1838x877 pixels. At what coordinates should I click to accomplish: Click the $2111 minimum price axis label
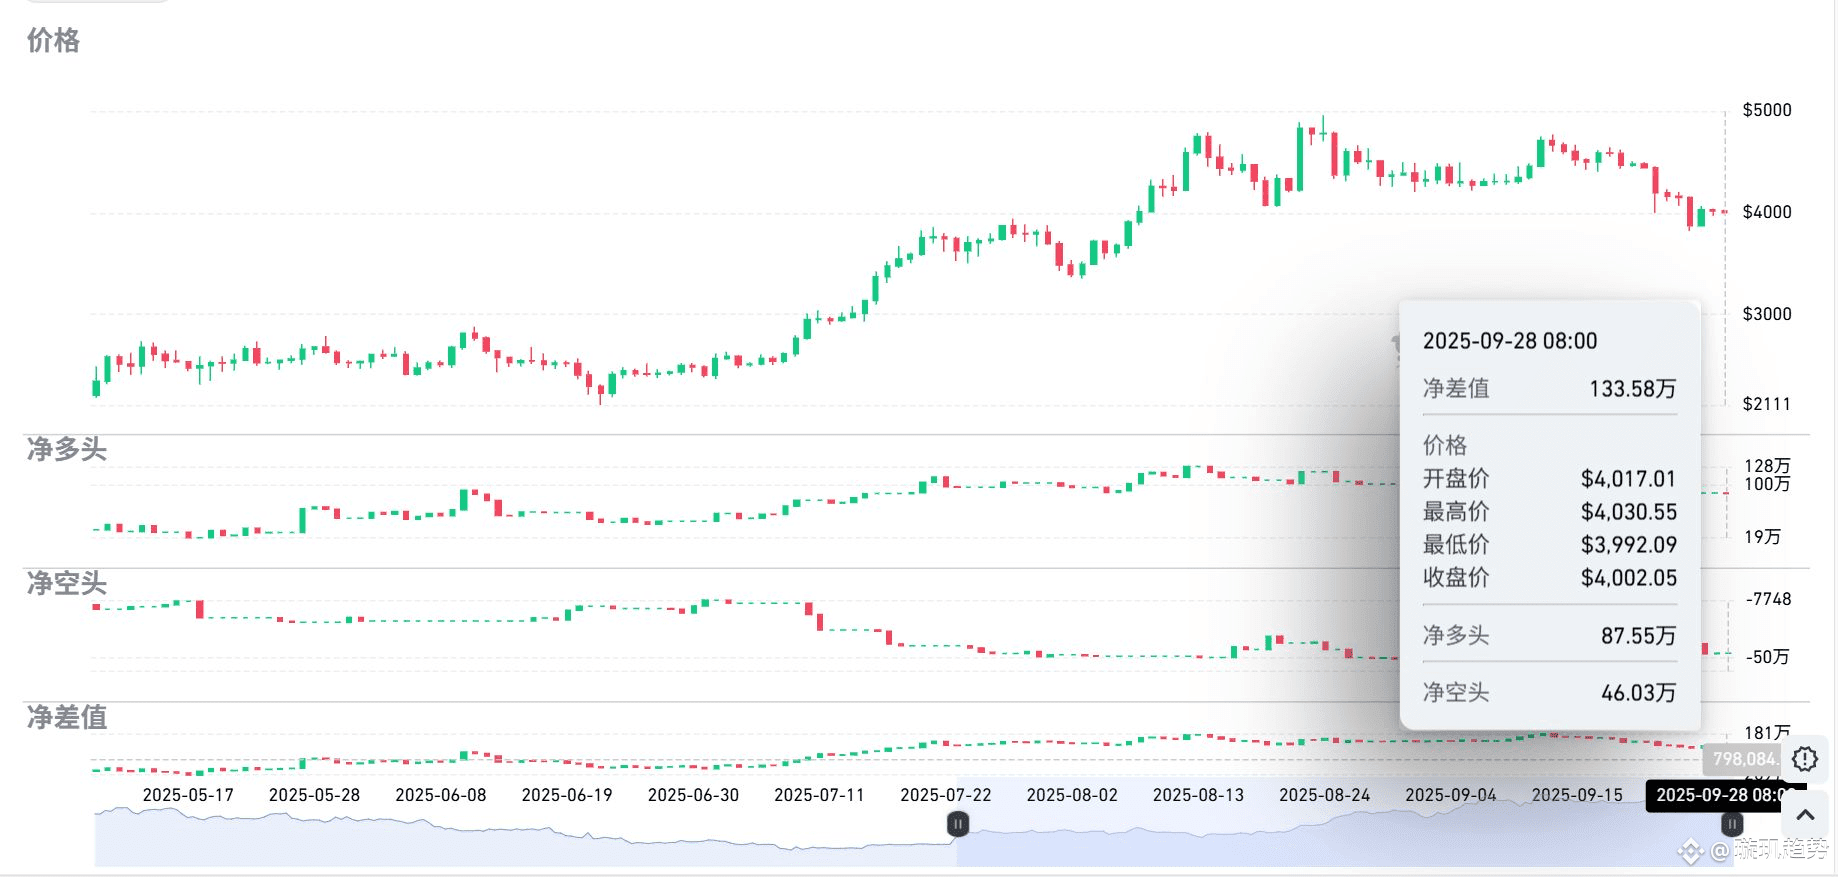[1766, 404]
